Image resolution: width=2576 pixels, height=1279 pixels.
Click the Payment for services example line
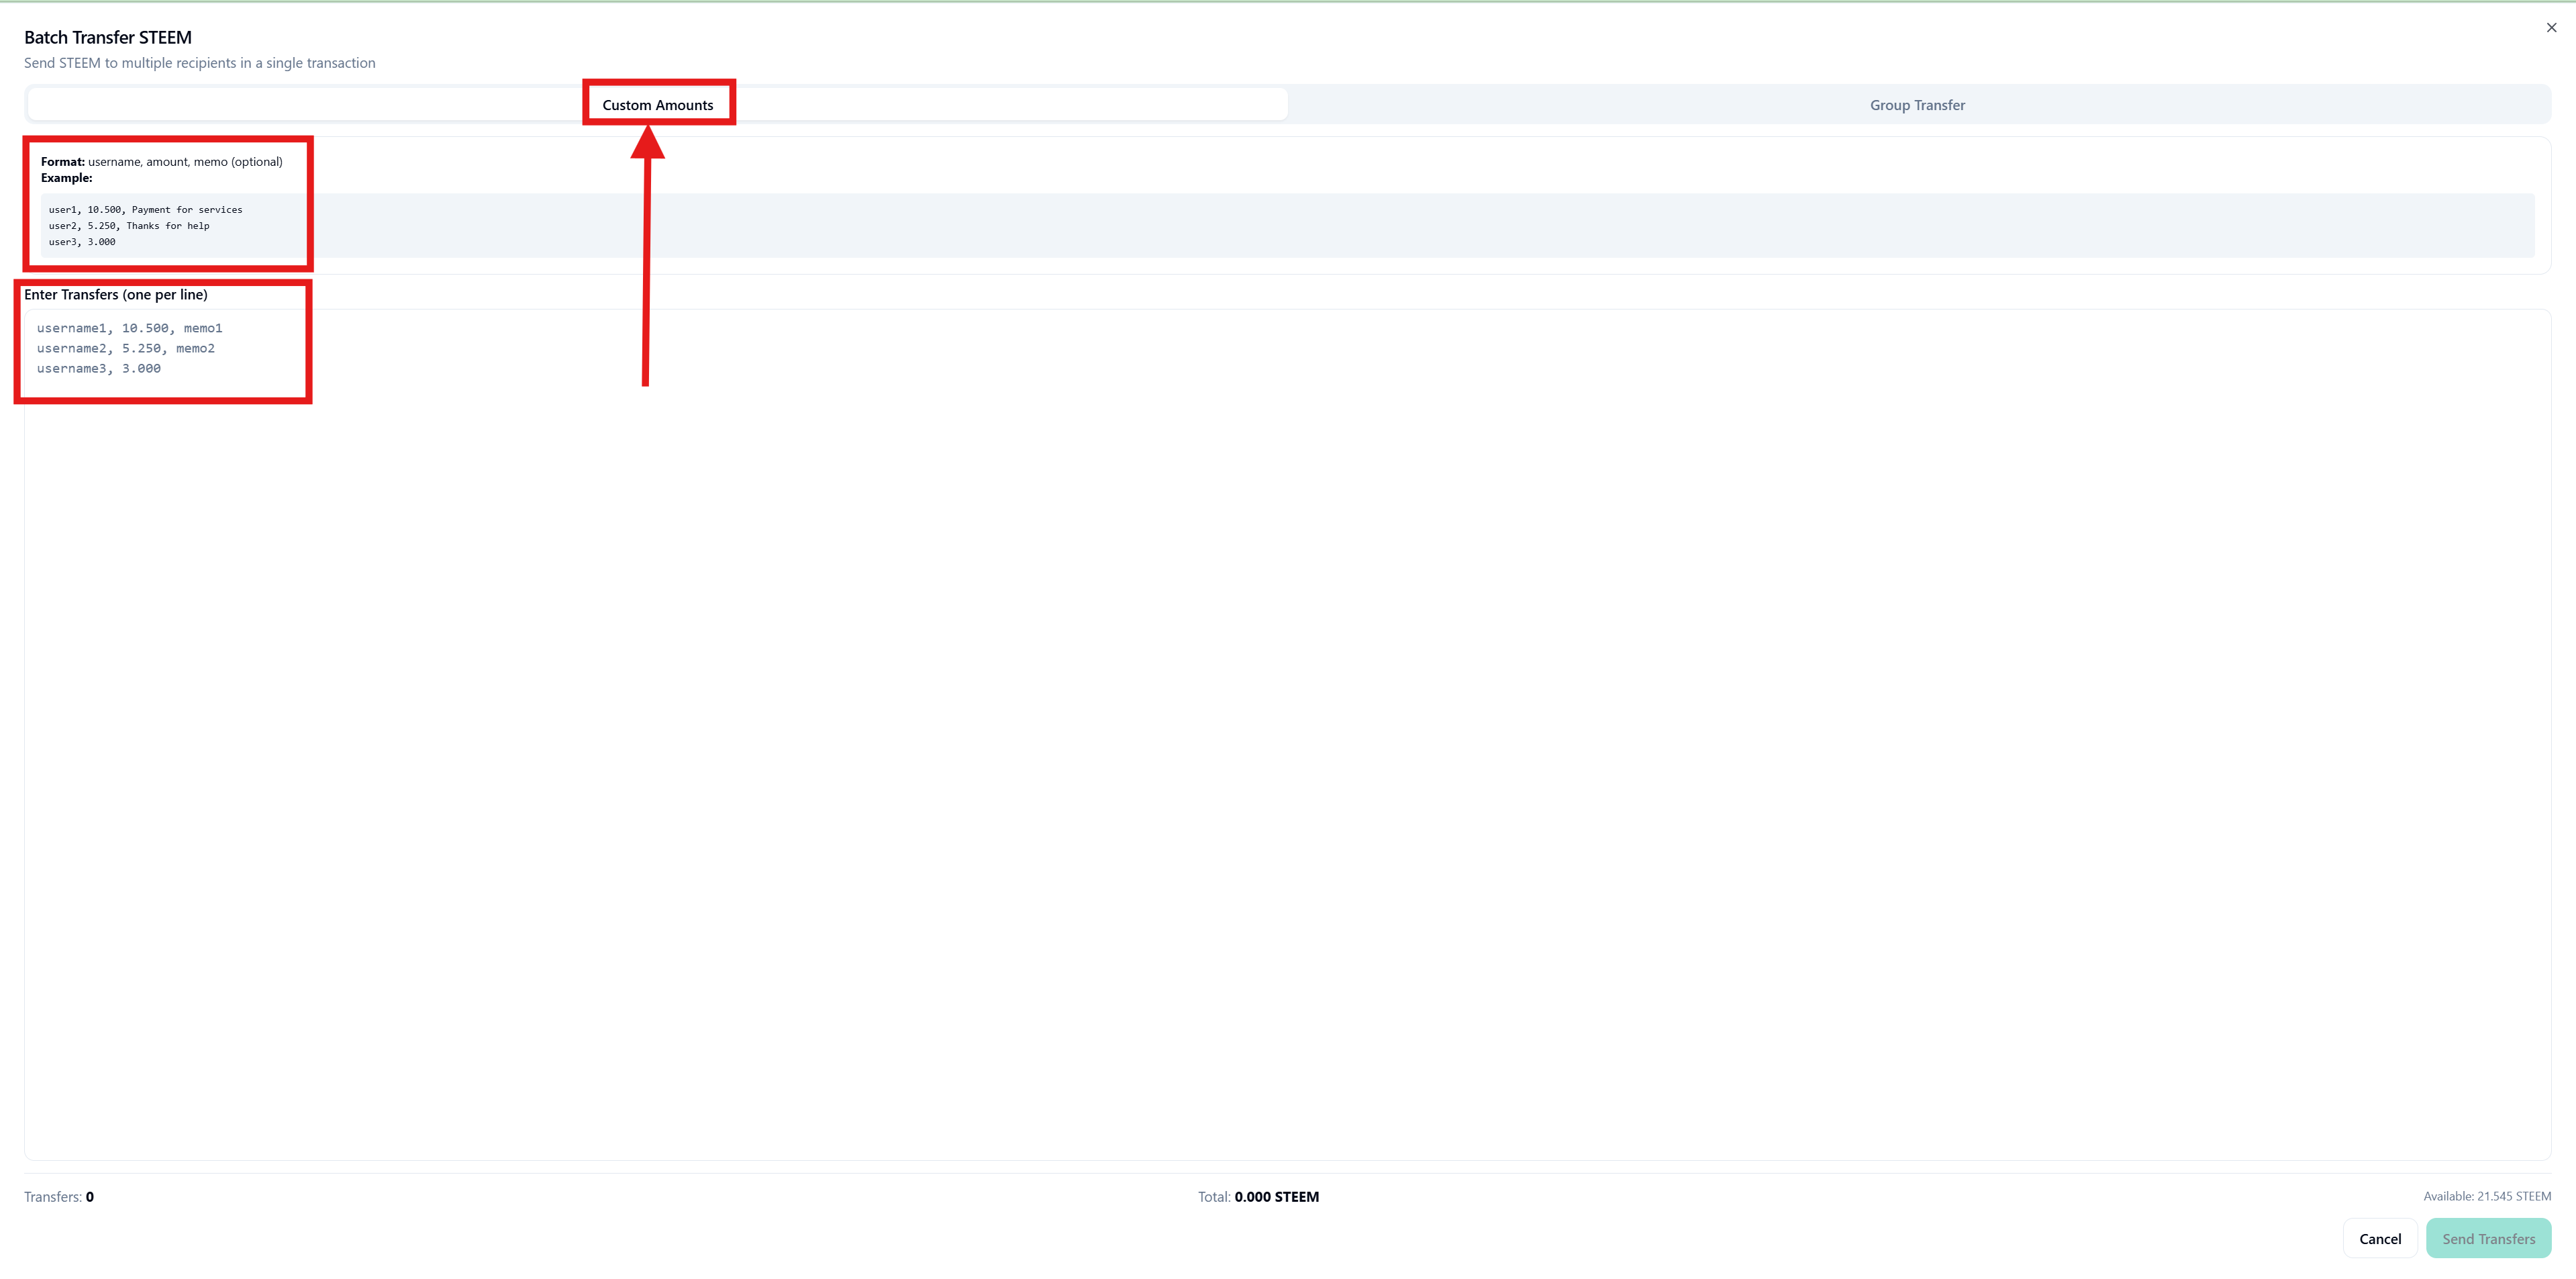tap(145, 210)
